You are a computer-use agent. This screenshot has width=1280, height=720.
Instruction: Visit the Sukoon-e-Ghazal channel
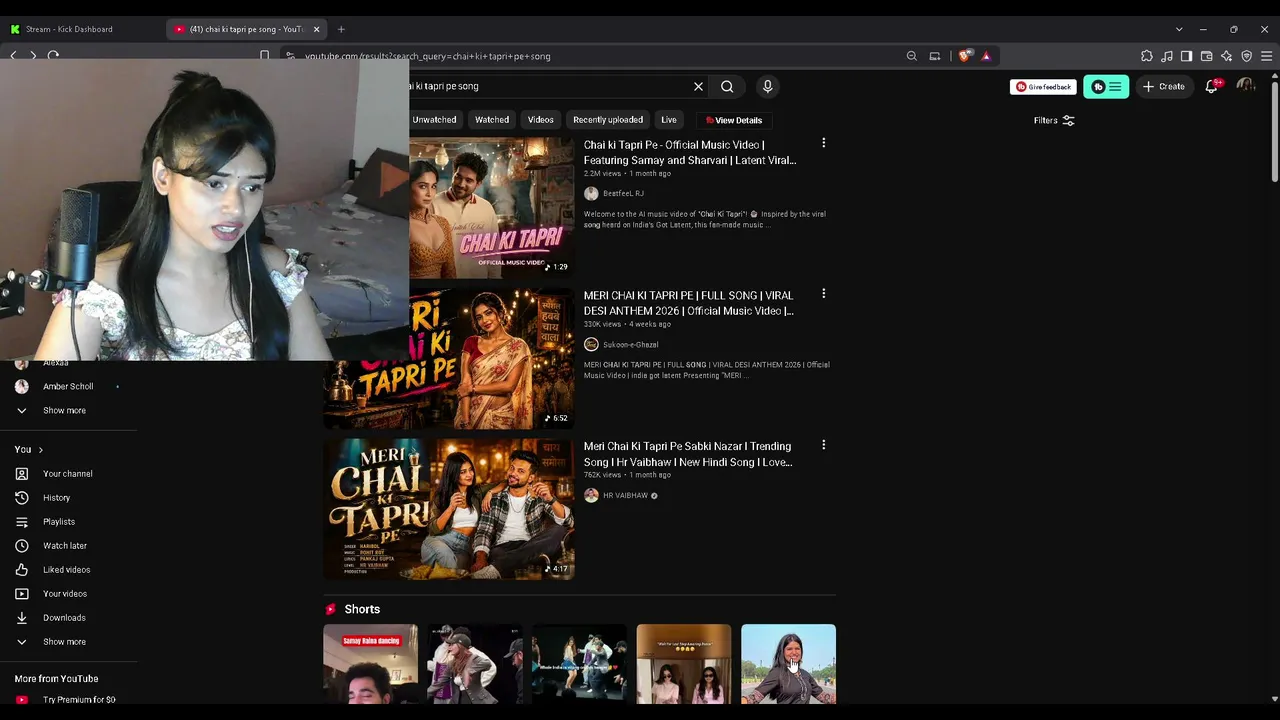point(630,344)
